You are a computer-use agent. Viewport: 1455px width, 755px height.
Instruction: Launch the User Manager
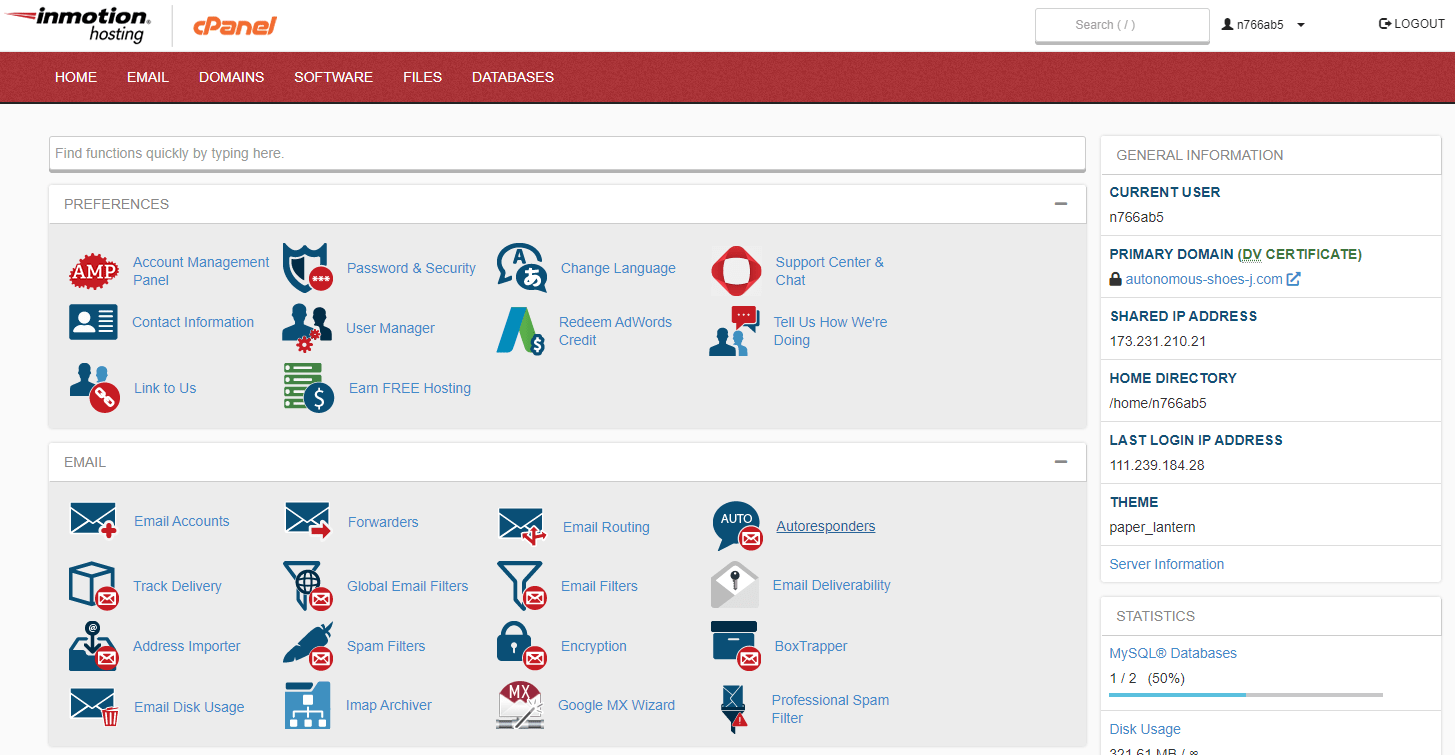[x=391, y=328]
